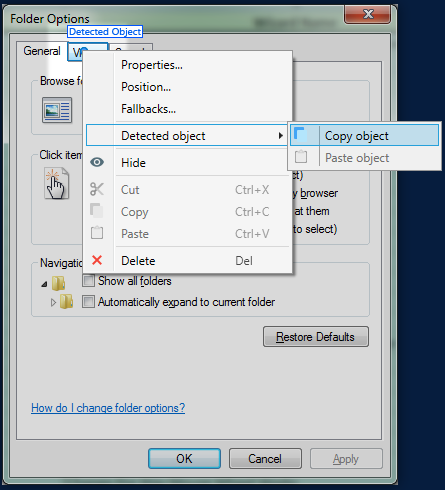The image size is (445, 490).
Task: Select Cut menu entry
Action: point(187,190)
